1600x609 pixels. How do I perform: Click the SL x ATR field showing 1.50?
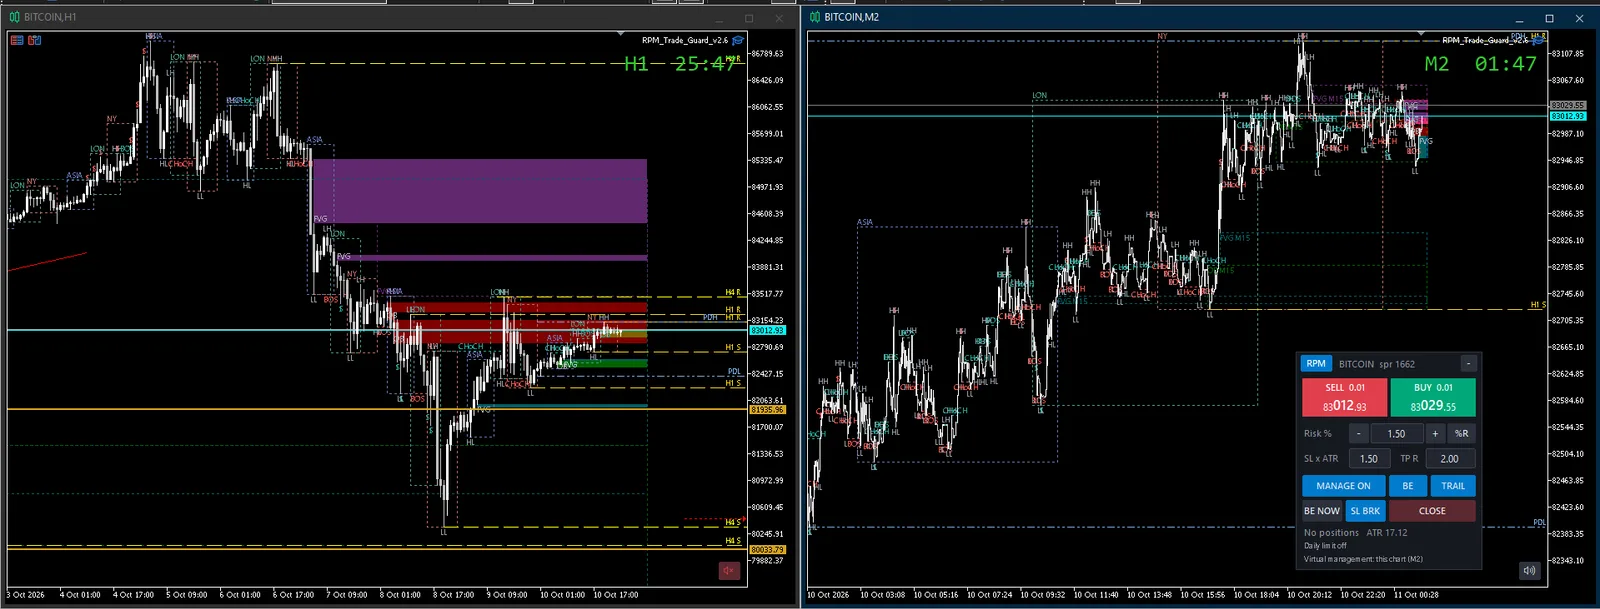1369,459
